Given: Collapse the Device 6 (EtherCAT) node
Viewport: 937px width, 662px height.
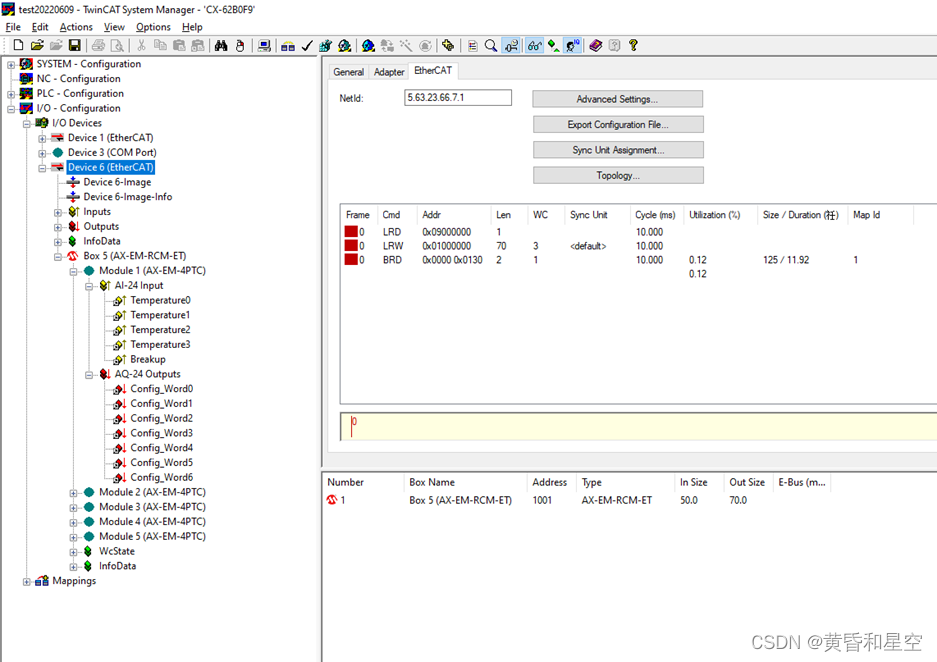Looking at the screenshot, I should (42, 168).
